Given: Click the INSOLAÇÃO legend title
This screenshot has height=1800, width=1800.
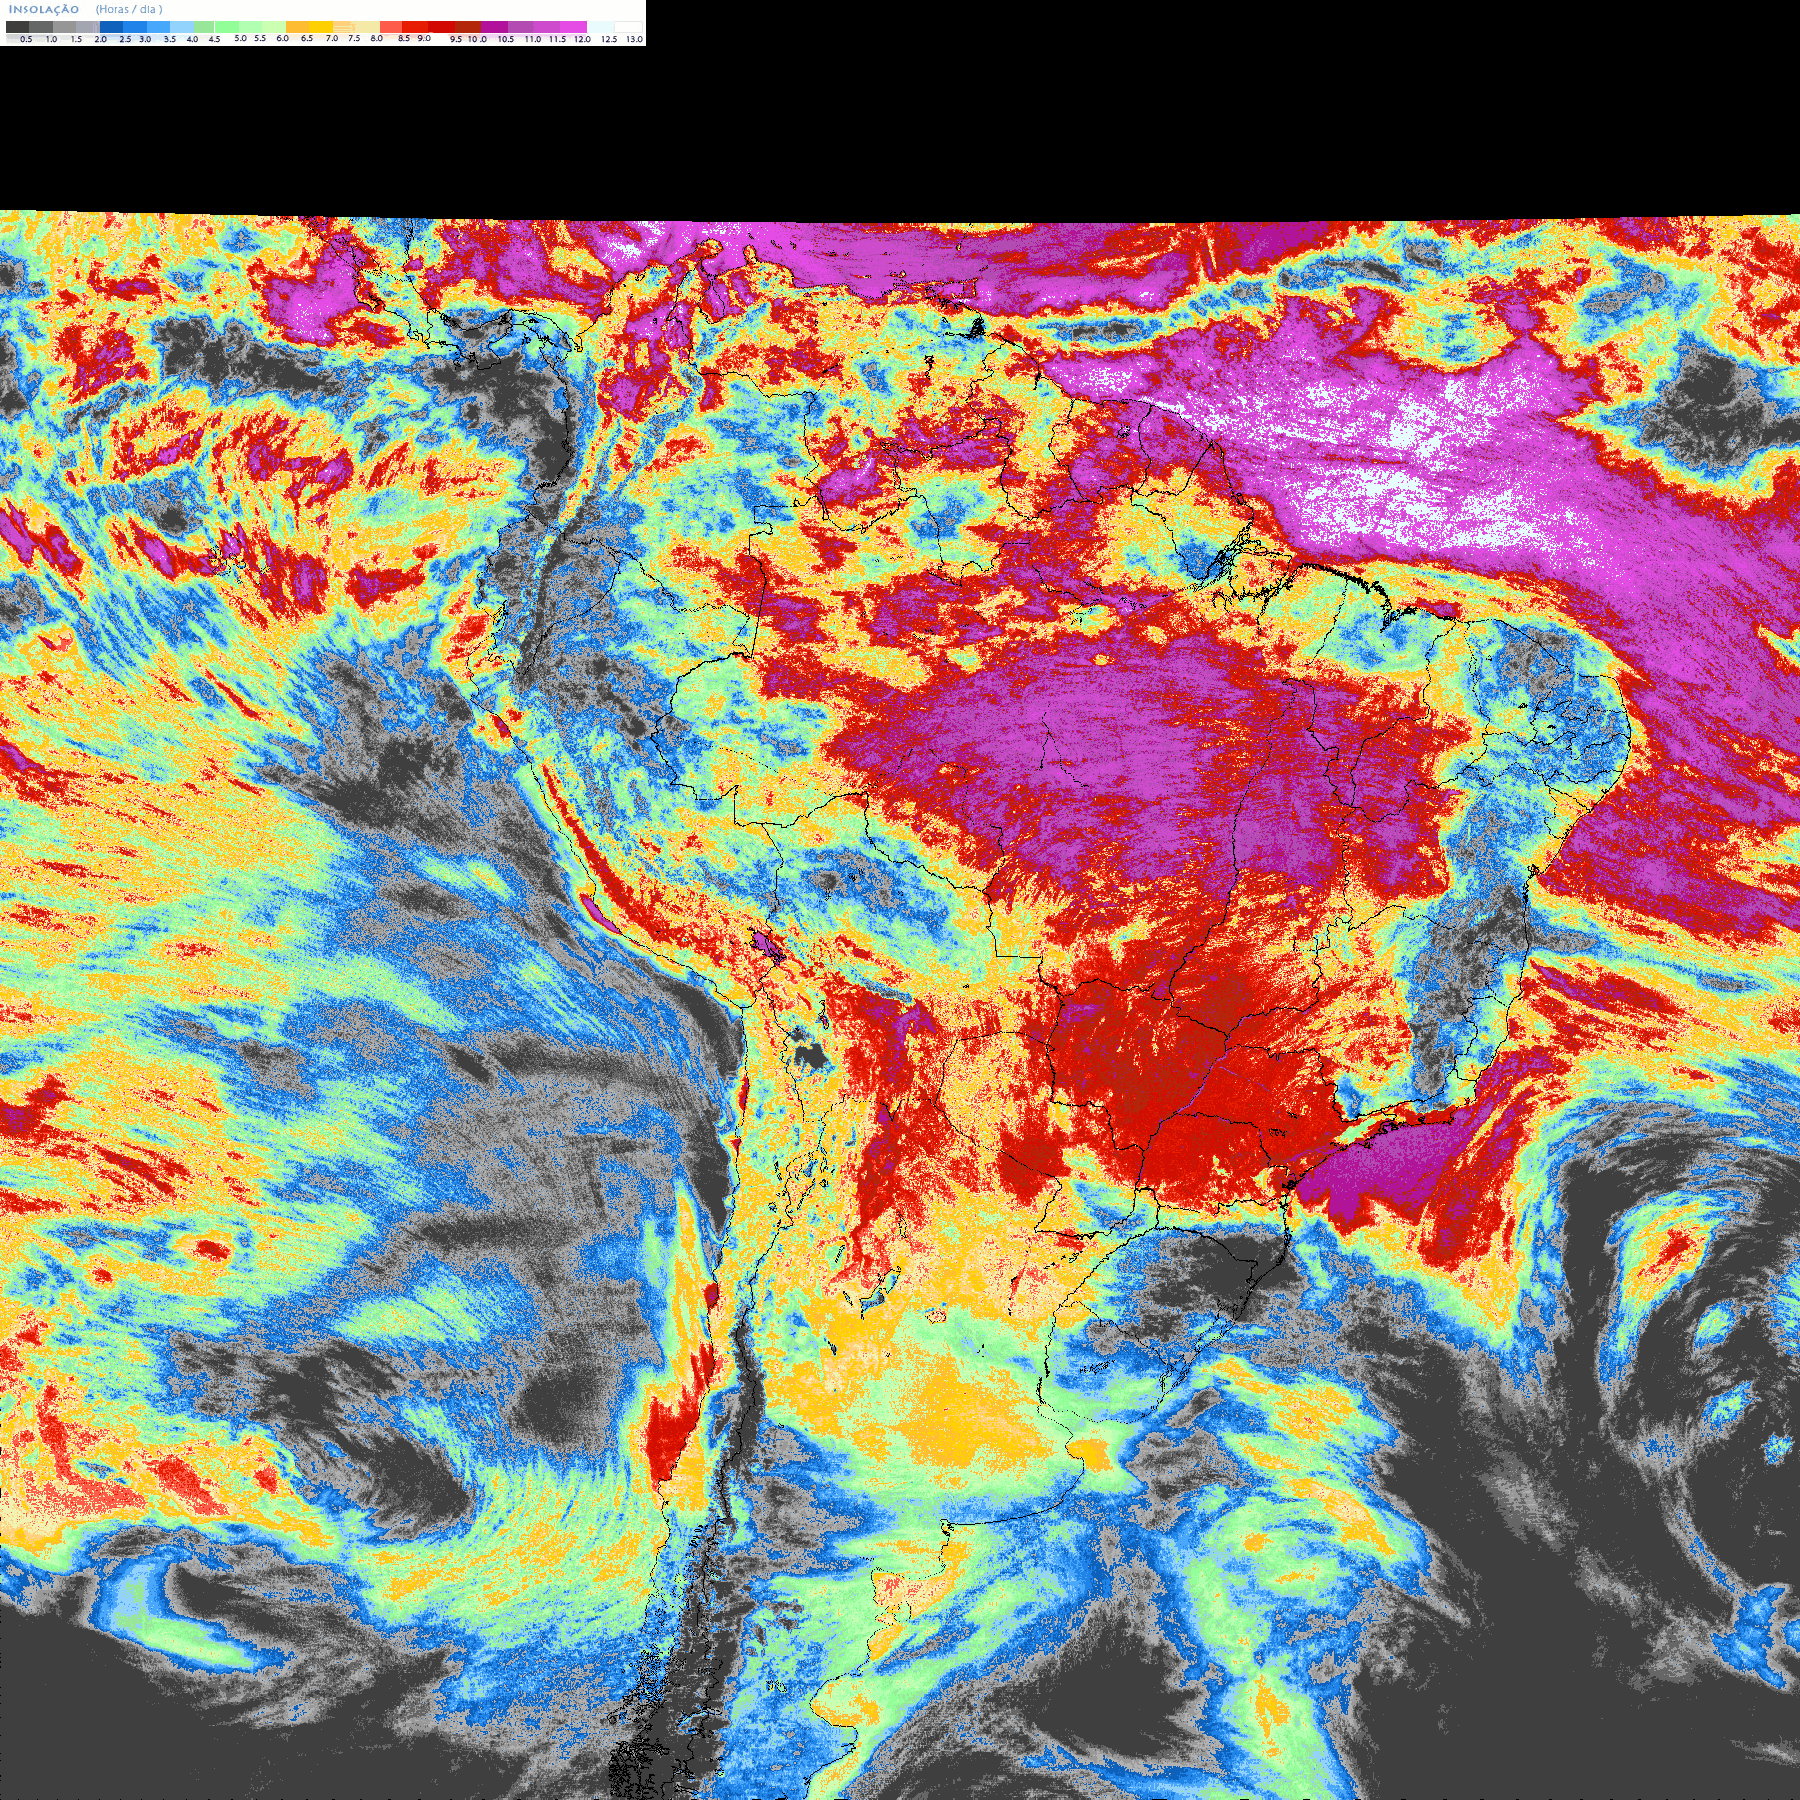Looking at the screenshot, I should tap(44, 10).
